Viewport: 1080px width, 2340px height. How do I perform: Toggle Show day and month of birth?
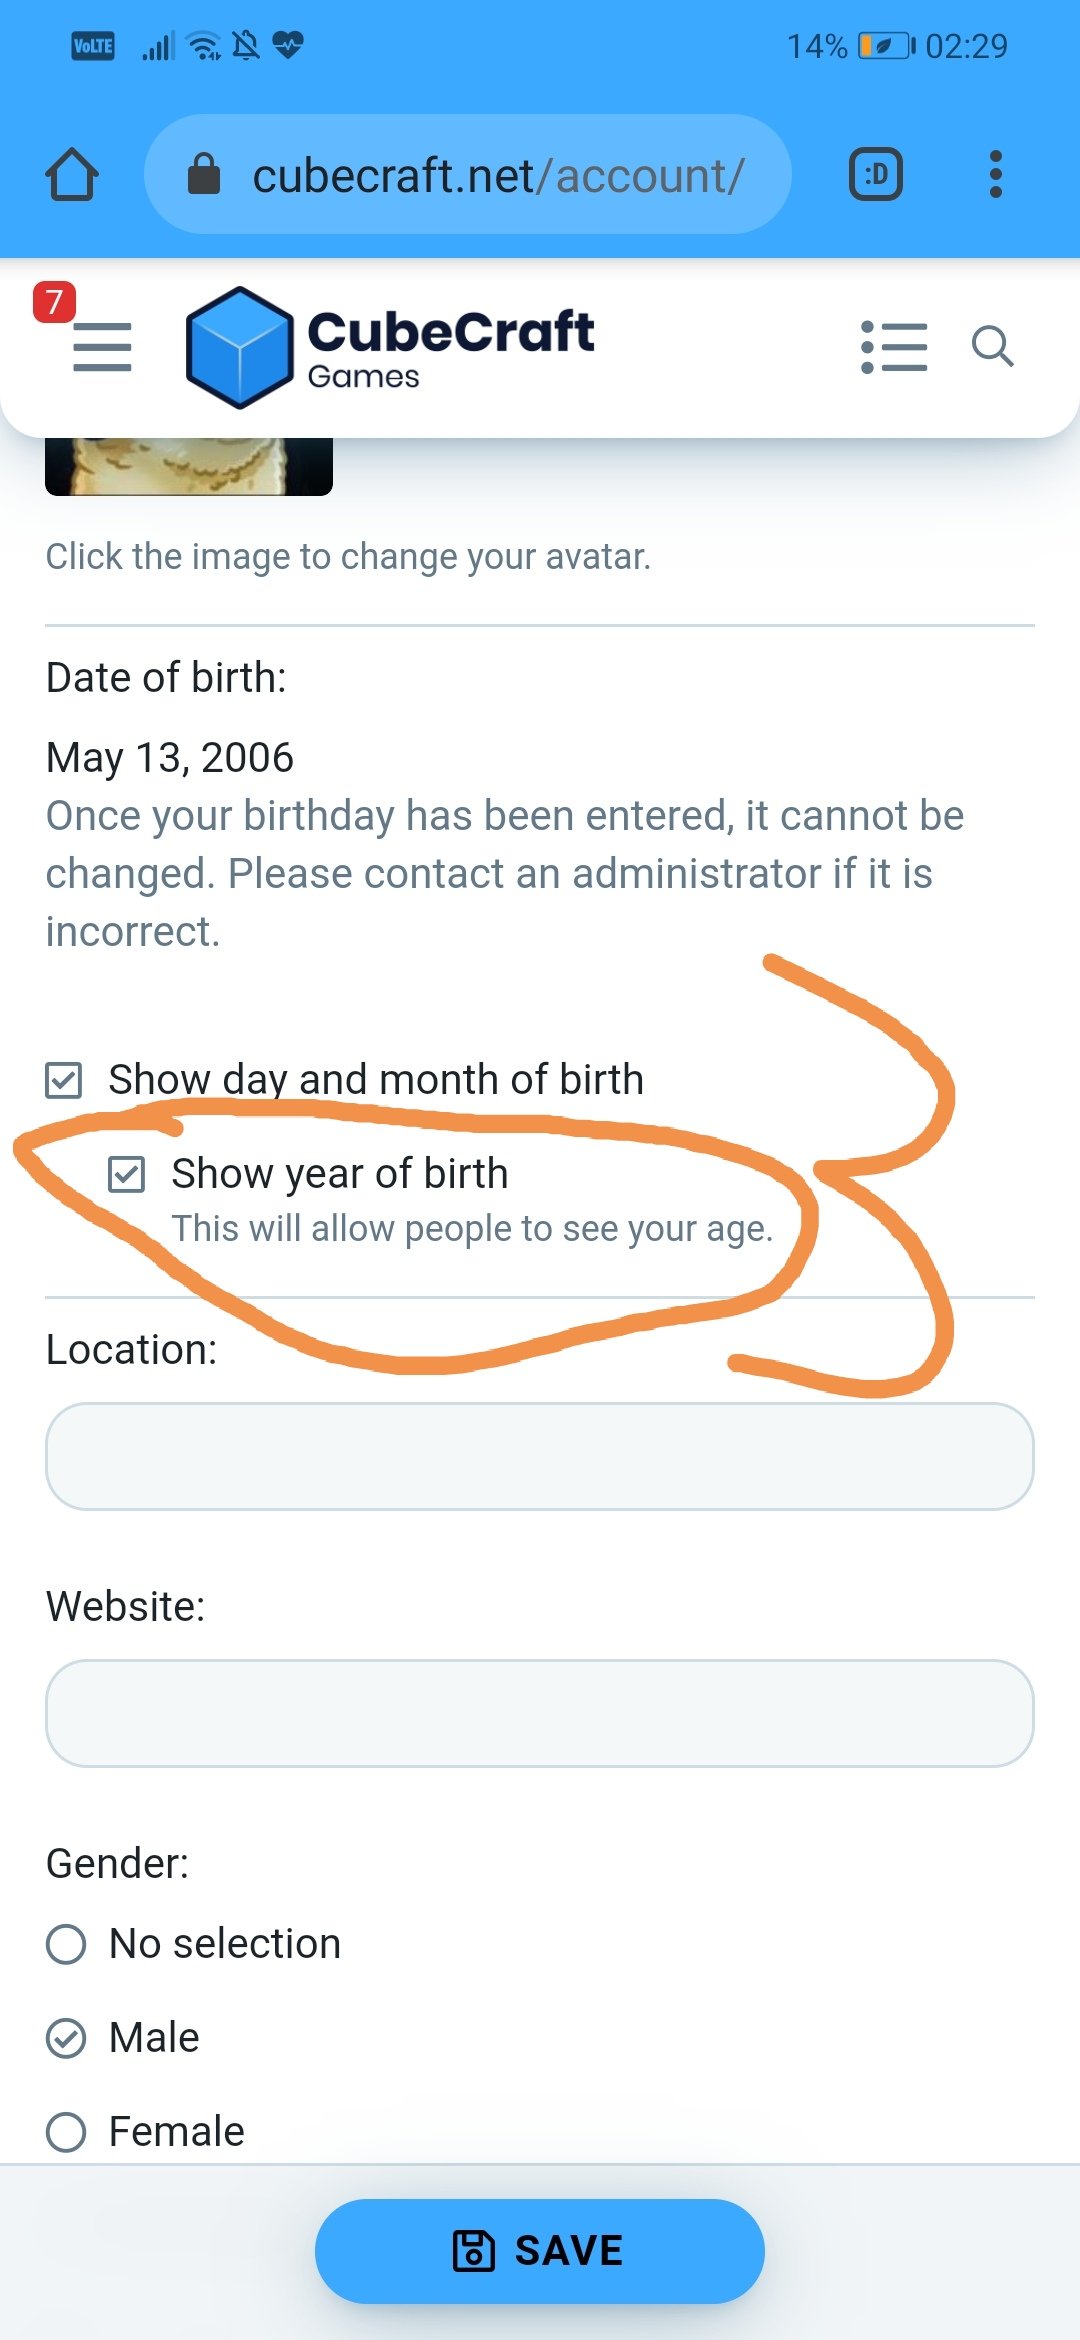click(x=64, y=1080)
